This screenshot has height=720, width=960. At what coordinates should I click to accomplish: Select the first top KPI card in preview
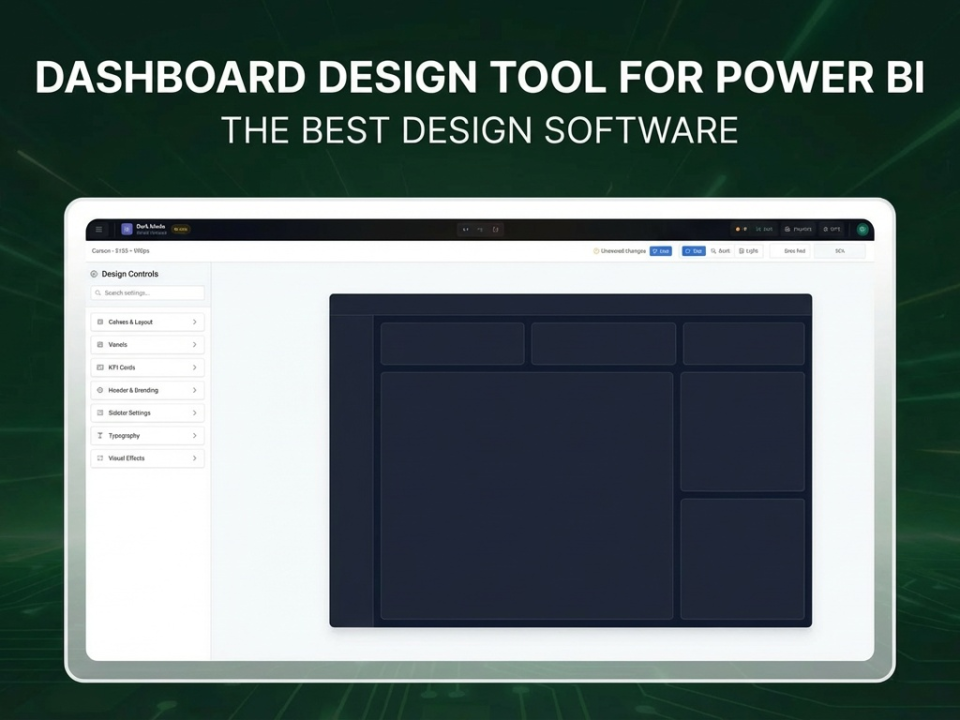click(x=452, y=343)
